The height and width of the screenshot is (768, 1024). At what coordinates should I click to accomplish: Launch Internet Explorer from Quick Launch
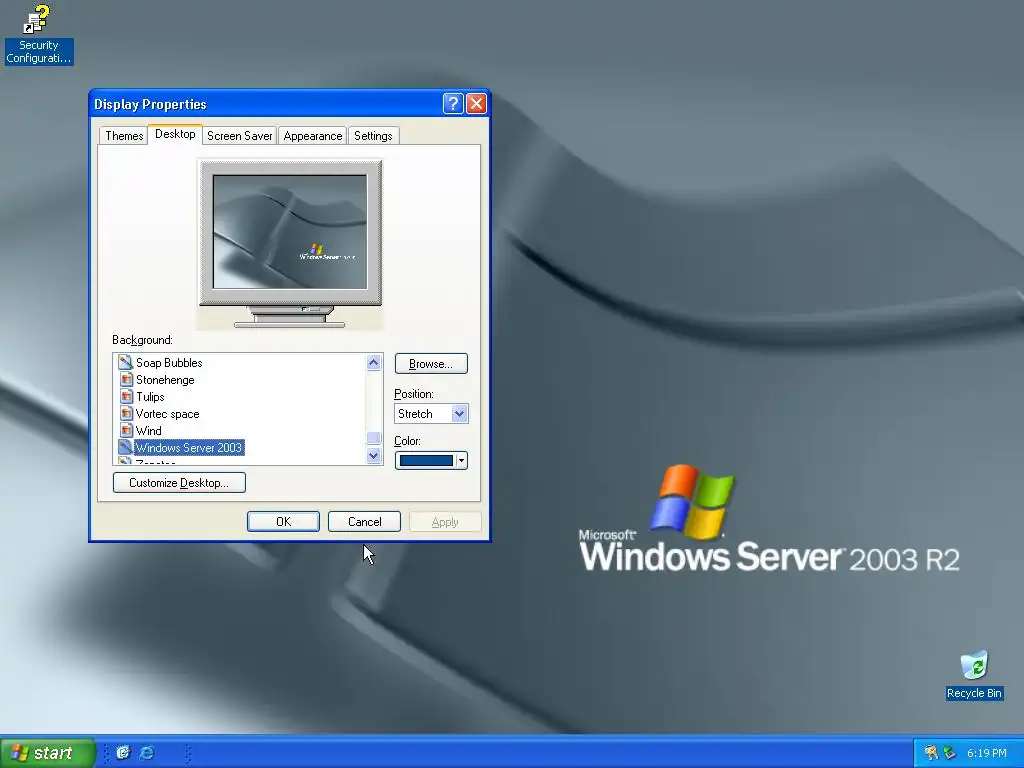click(147, 753)
